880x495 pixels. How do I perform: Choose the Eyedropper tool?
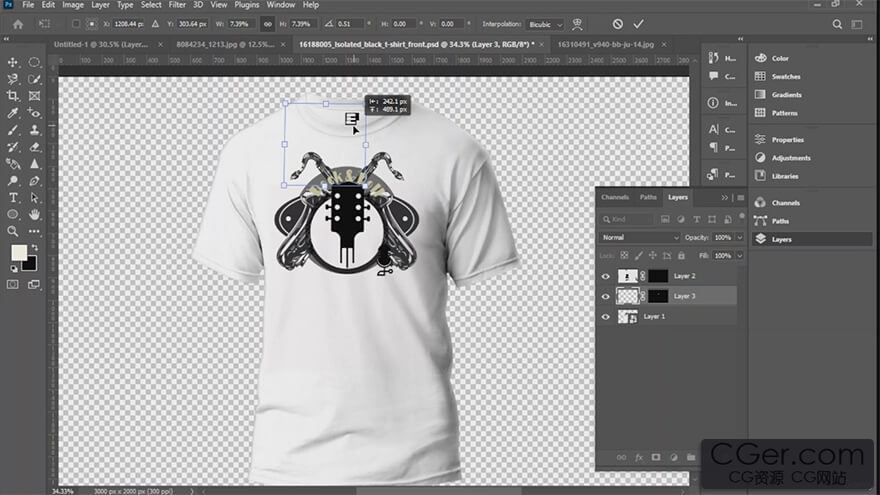pos(13,113)
